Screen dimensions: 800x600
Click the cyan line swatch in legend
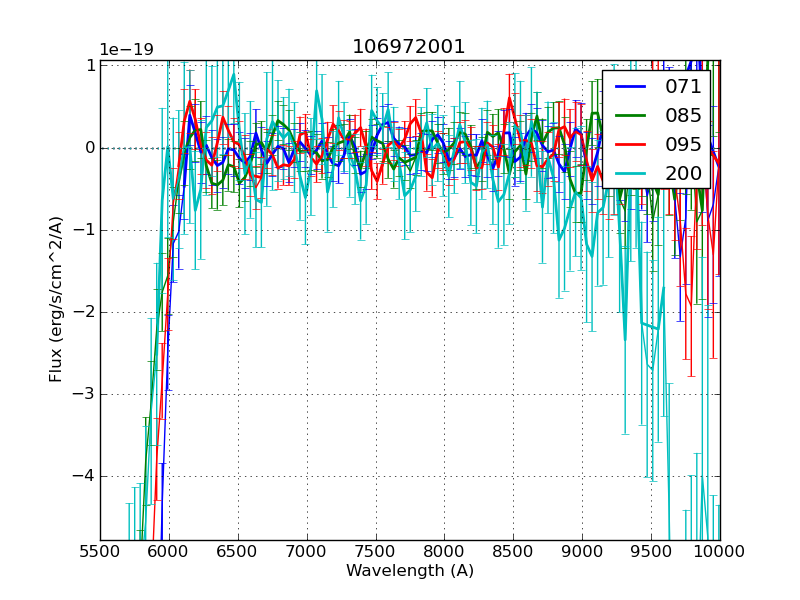pyautogui.click(x=630, y=173)
